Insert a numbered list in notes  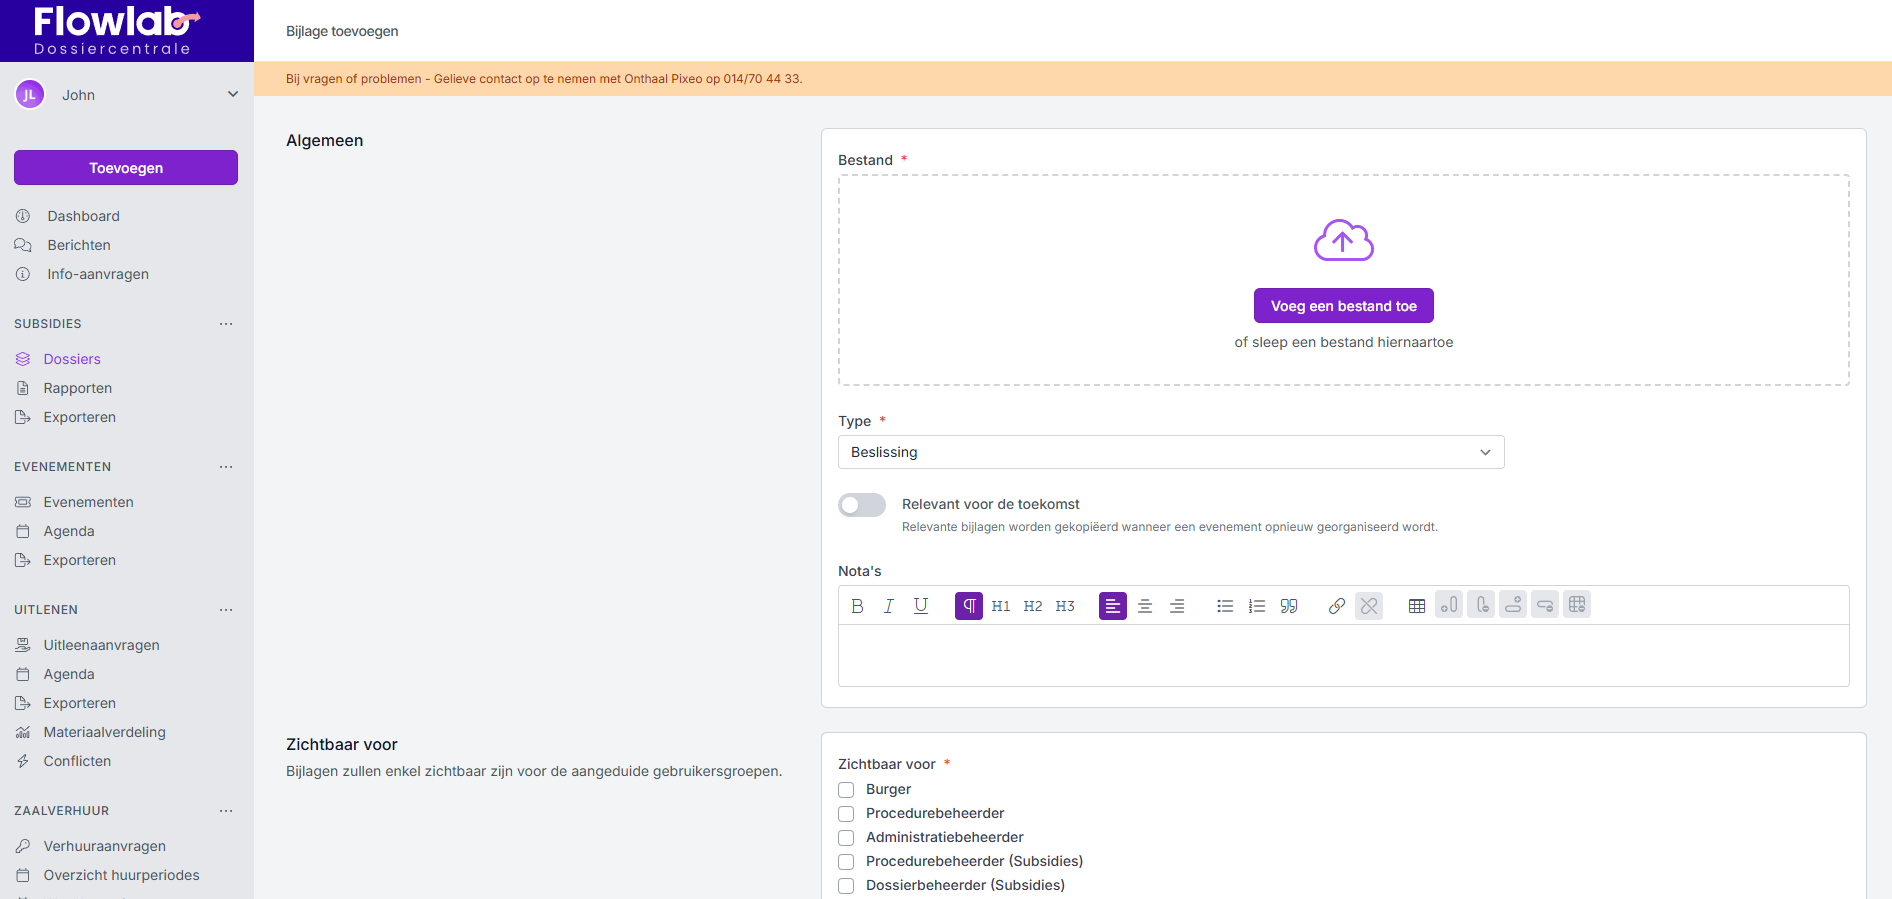tap(1257, 606)
